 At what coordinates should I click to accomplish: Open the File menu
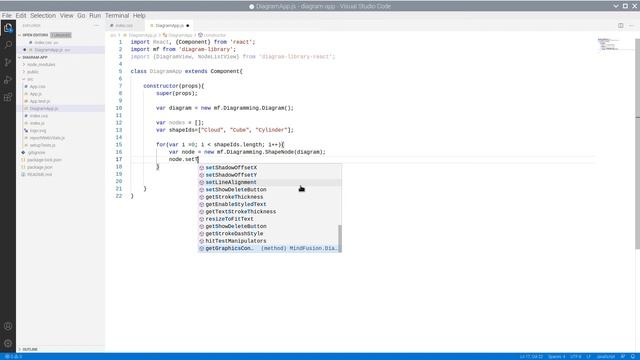click(7, 16)
